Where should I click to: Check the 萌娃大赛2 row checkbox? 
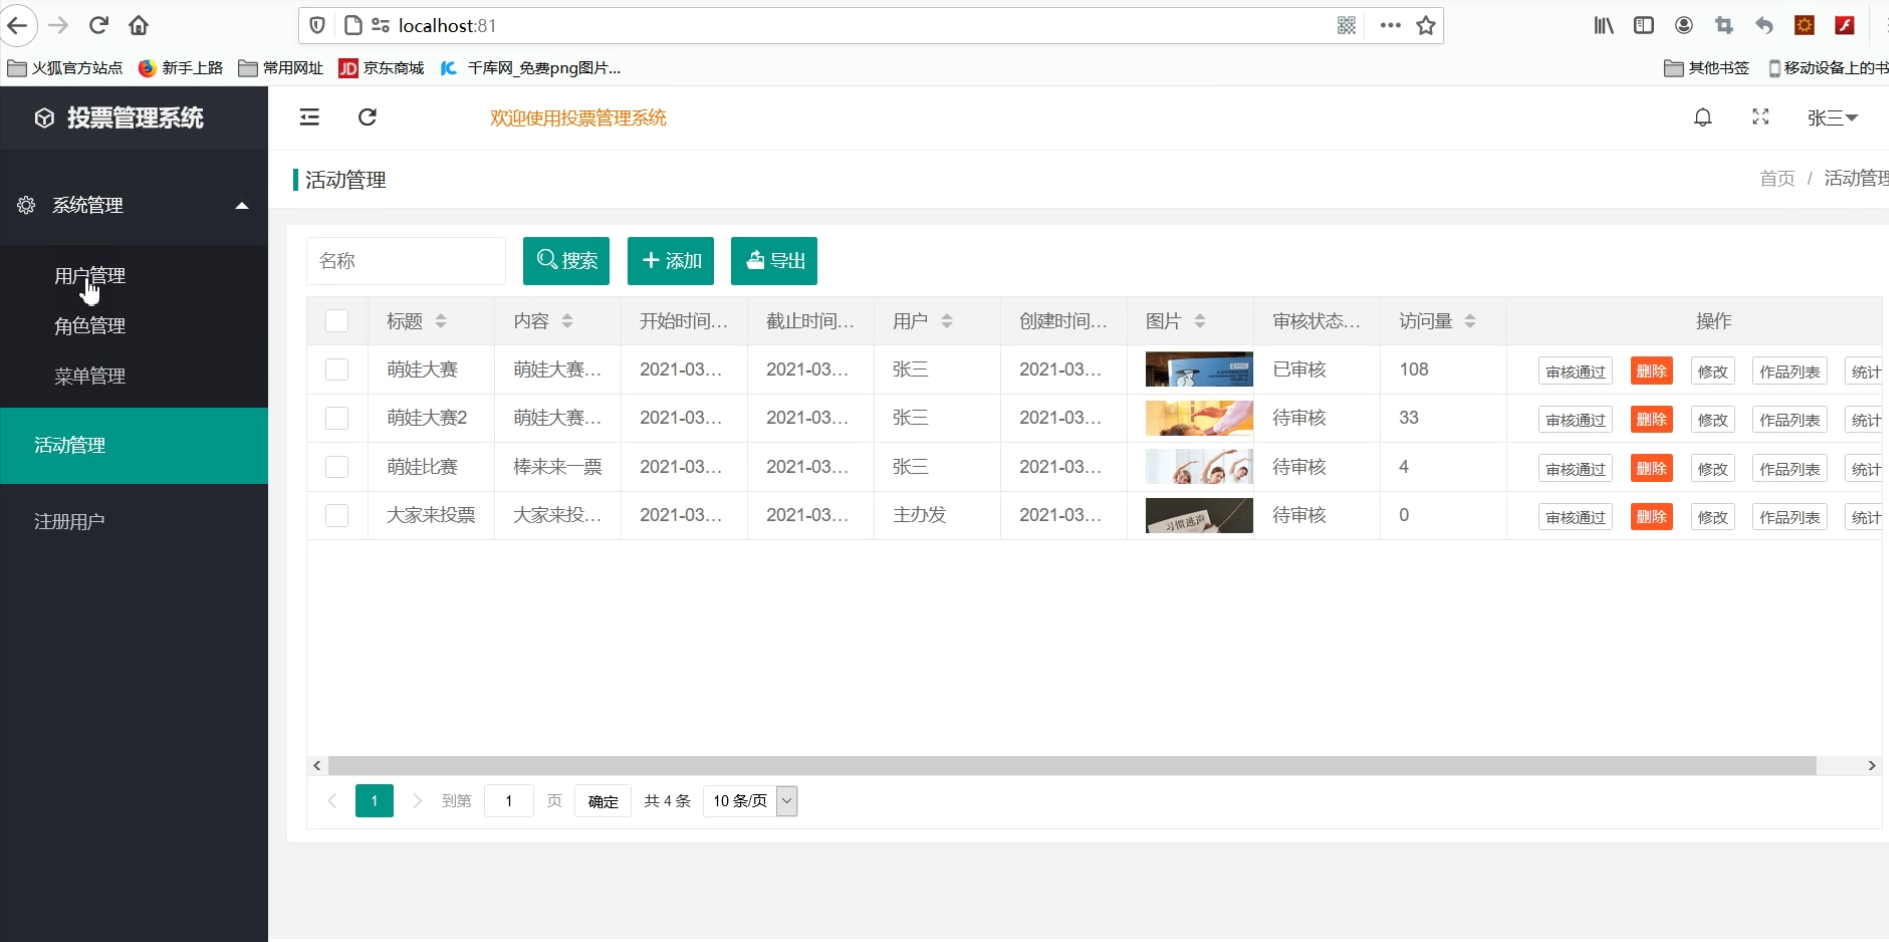point(337,418)
